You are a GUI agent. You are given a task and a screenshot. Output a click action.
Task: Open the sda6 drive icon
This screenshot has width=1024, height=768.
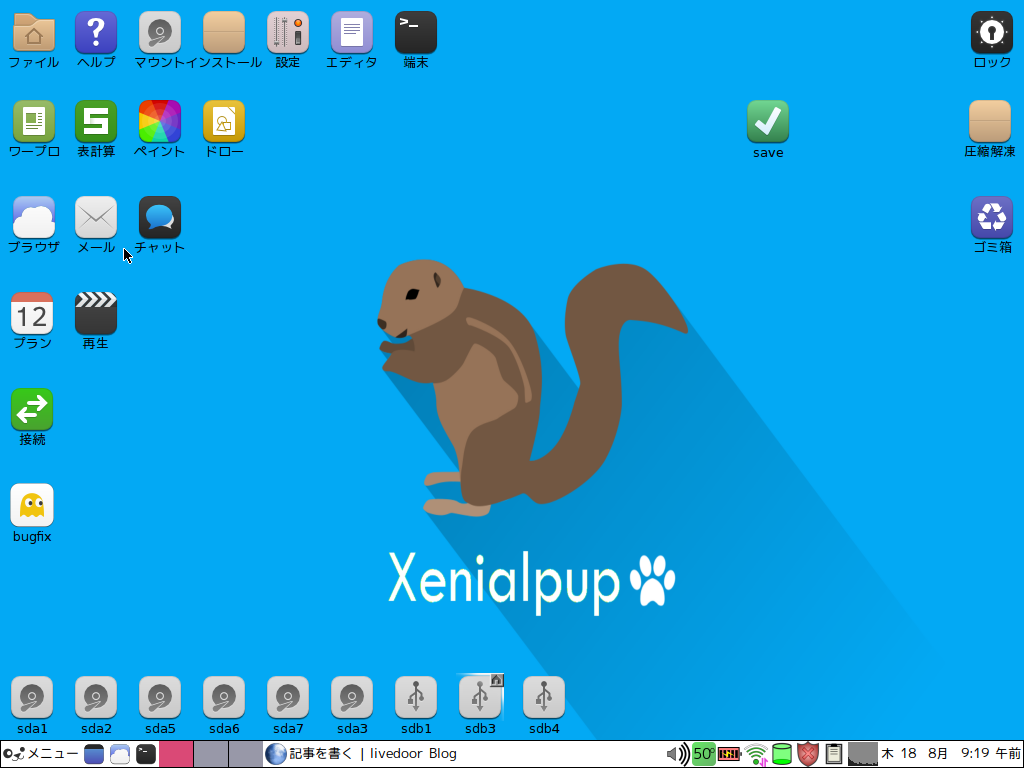[224, 697]
